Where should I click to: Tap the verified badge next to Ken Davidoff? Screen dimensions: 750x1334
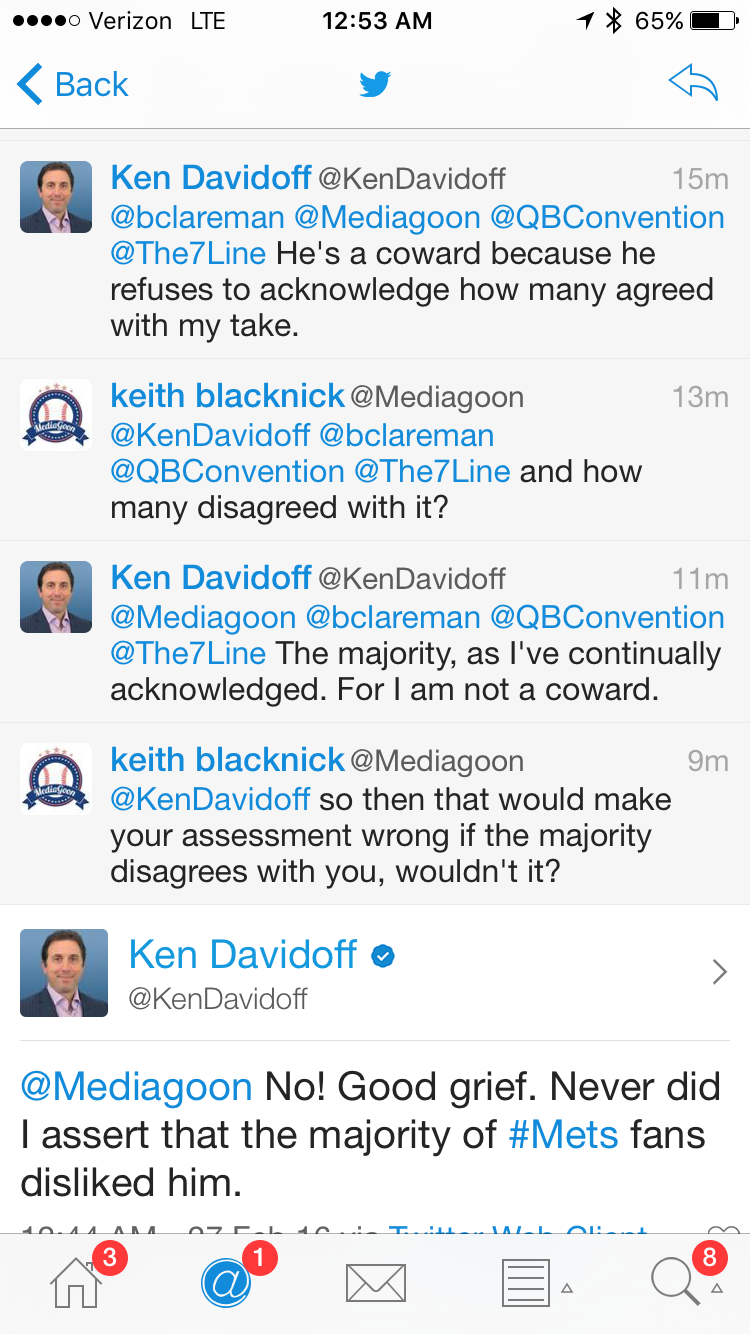(382, 957)
